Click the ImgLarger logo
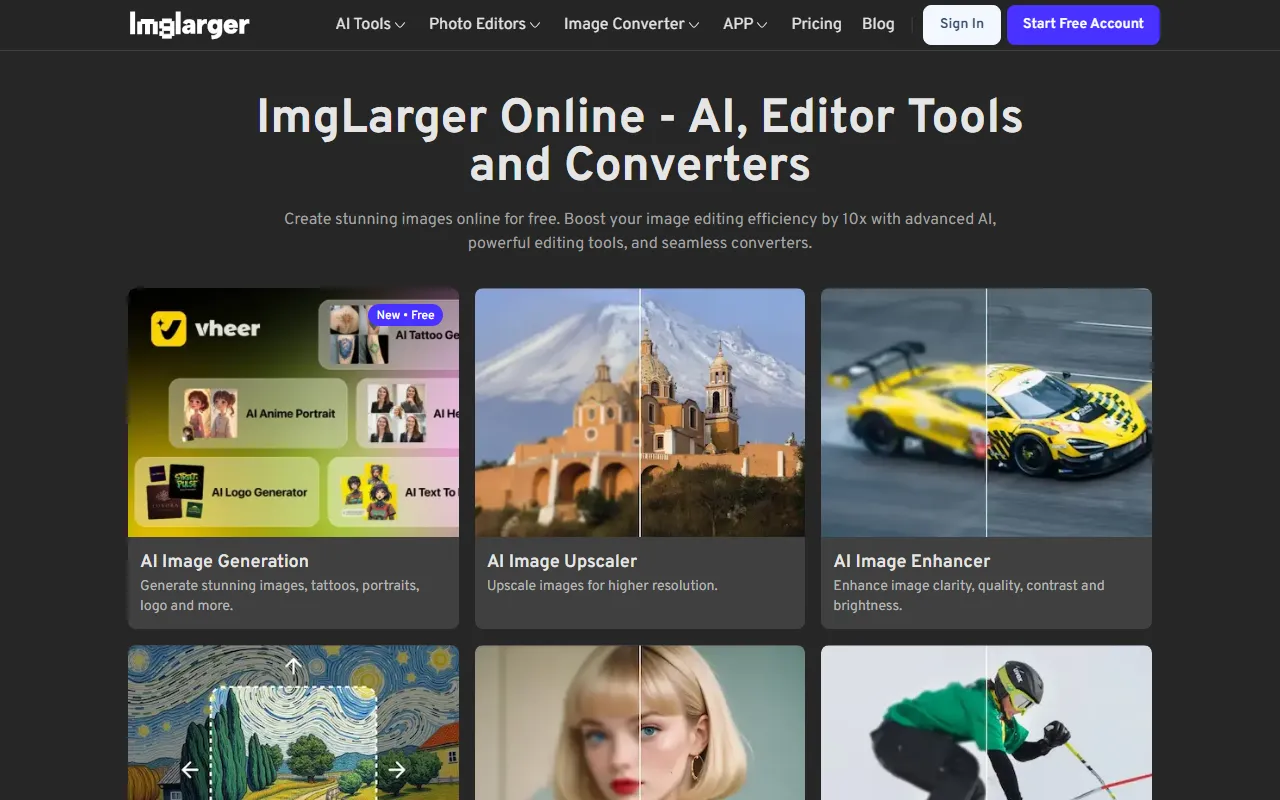Image resolution: width=1280 pixels, height=800 pixels. 189,25
